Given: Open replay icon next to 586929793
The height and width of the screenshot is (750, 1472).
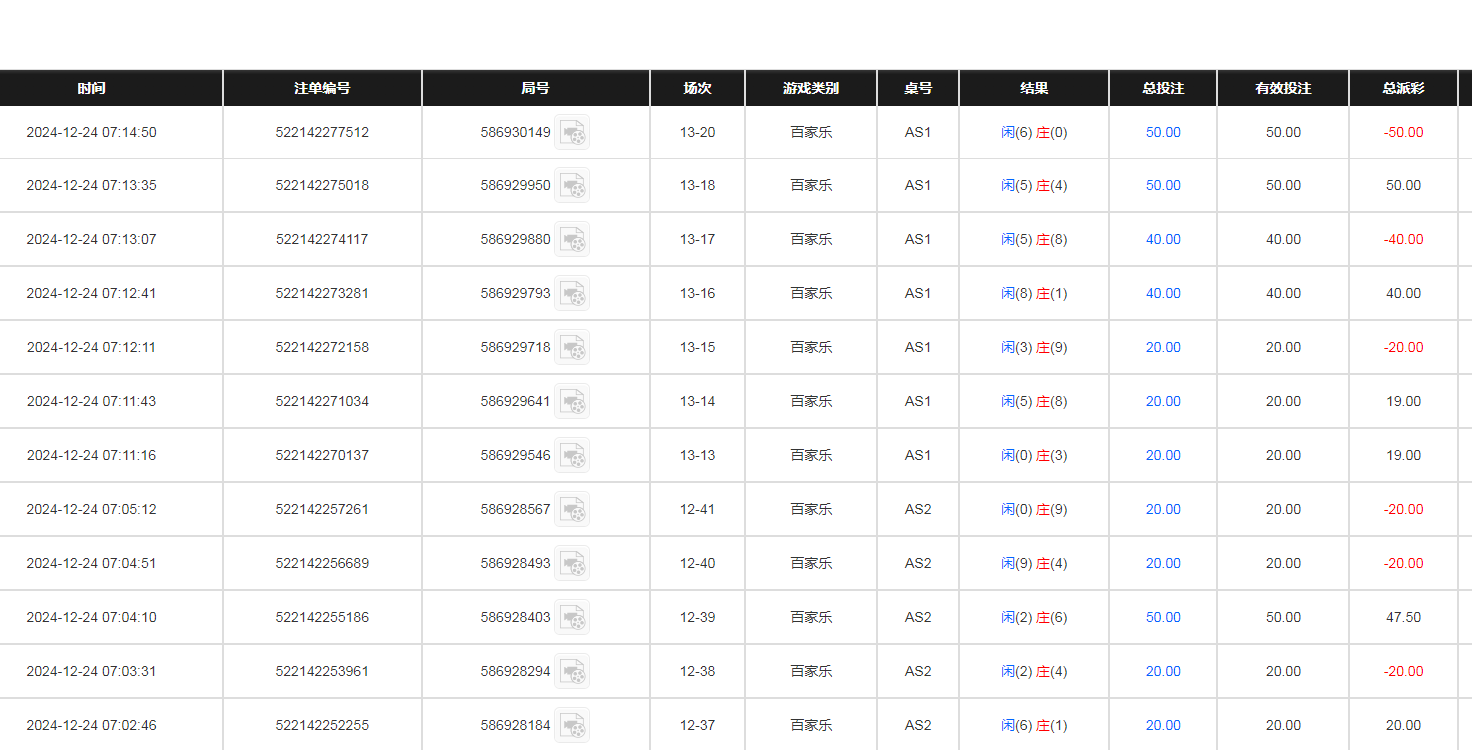Looking at the screenshot, I should point(572,293).
